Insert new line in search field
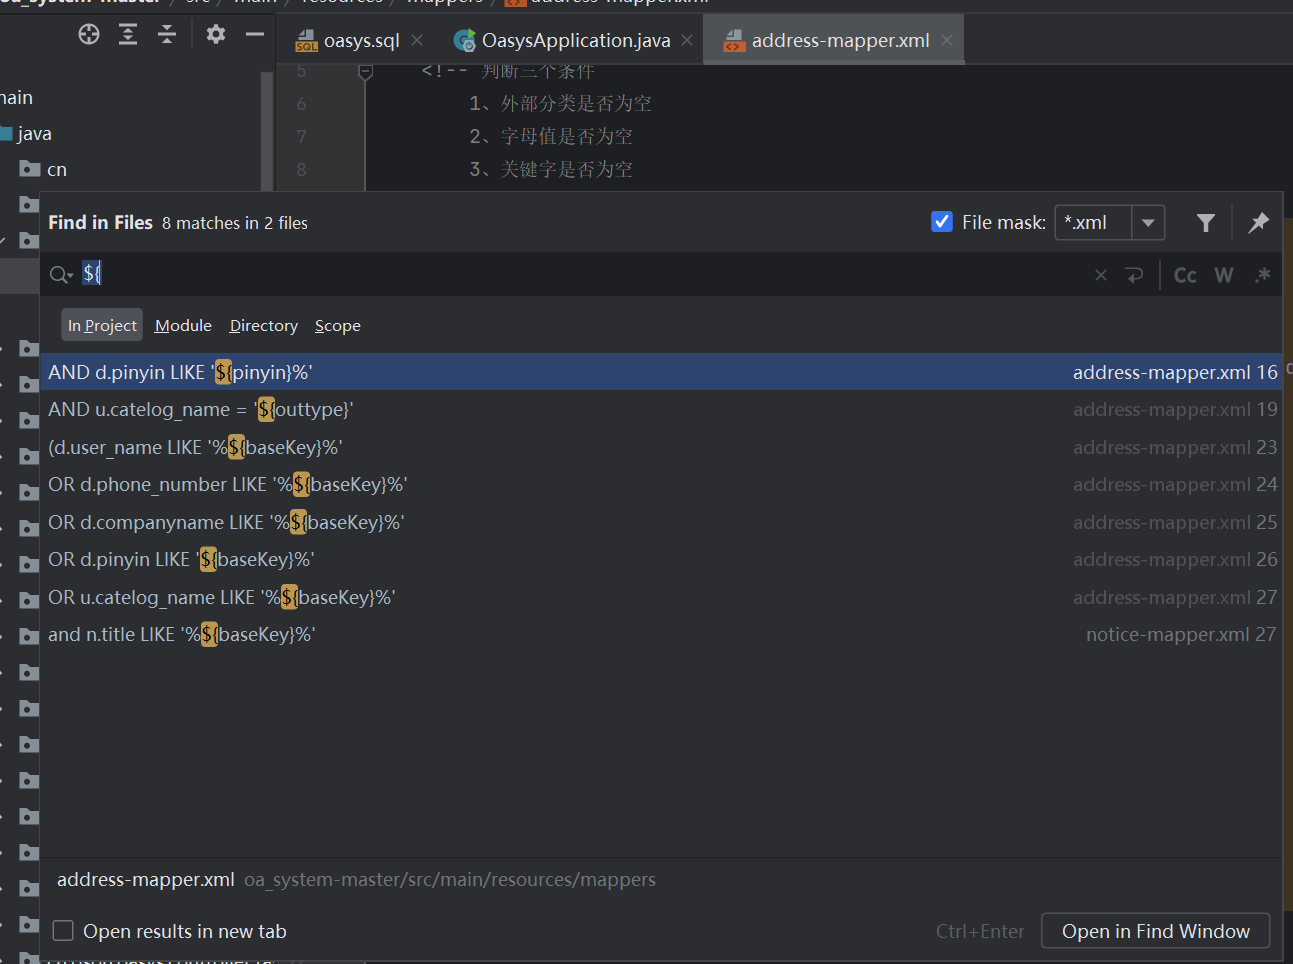Viewport: 1293px width, 964px height. pos(1134,275)
